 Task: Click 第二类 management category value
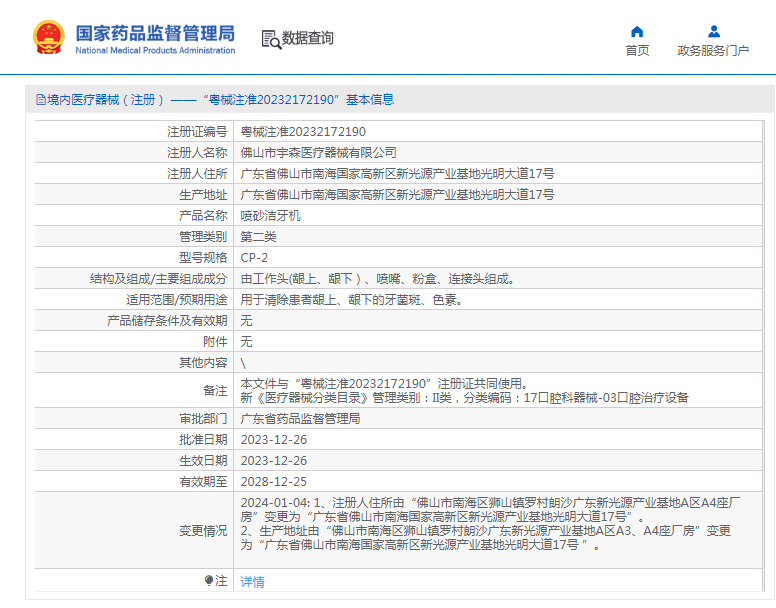258,237
